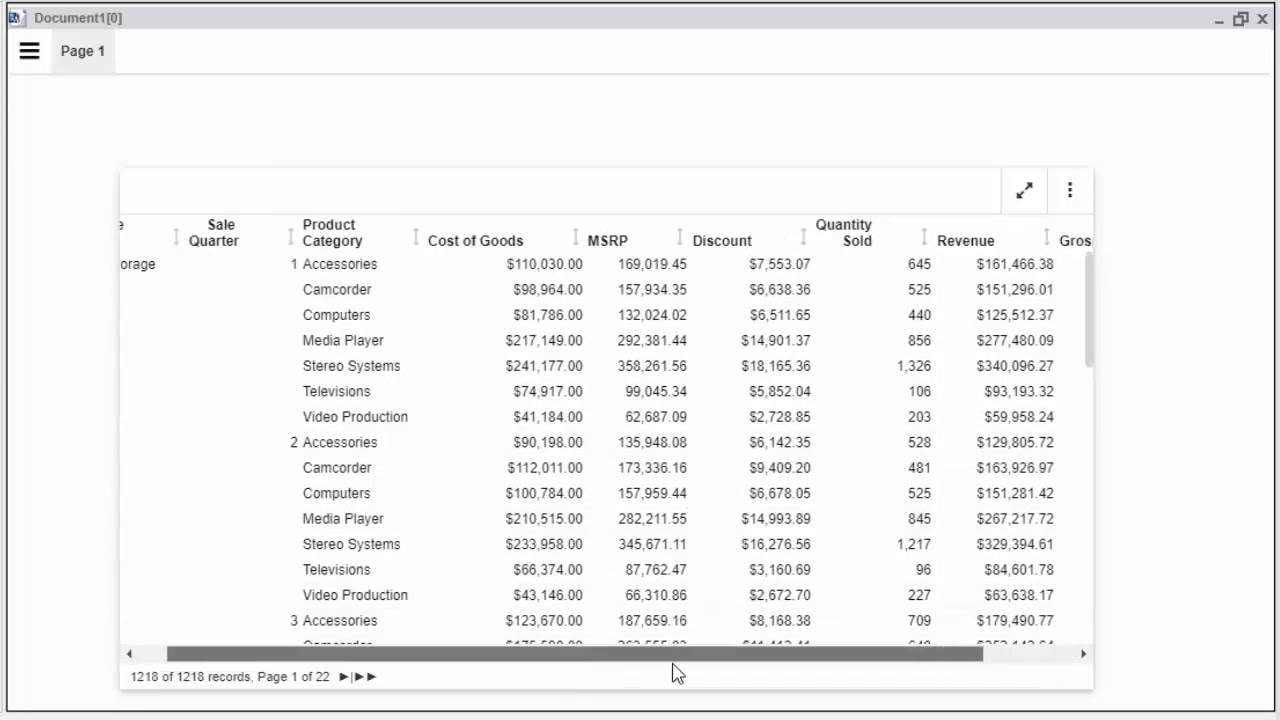This screenshot has height=720, width=1280.
Task: Click the Product Category column header
Action: tap(332, 233)
